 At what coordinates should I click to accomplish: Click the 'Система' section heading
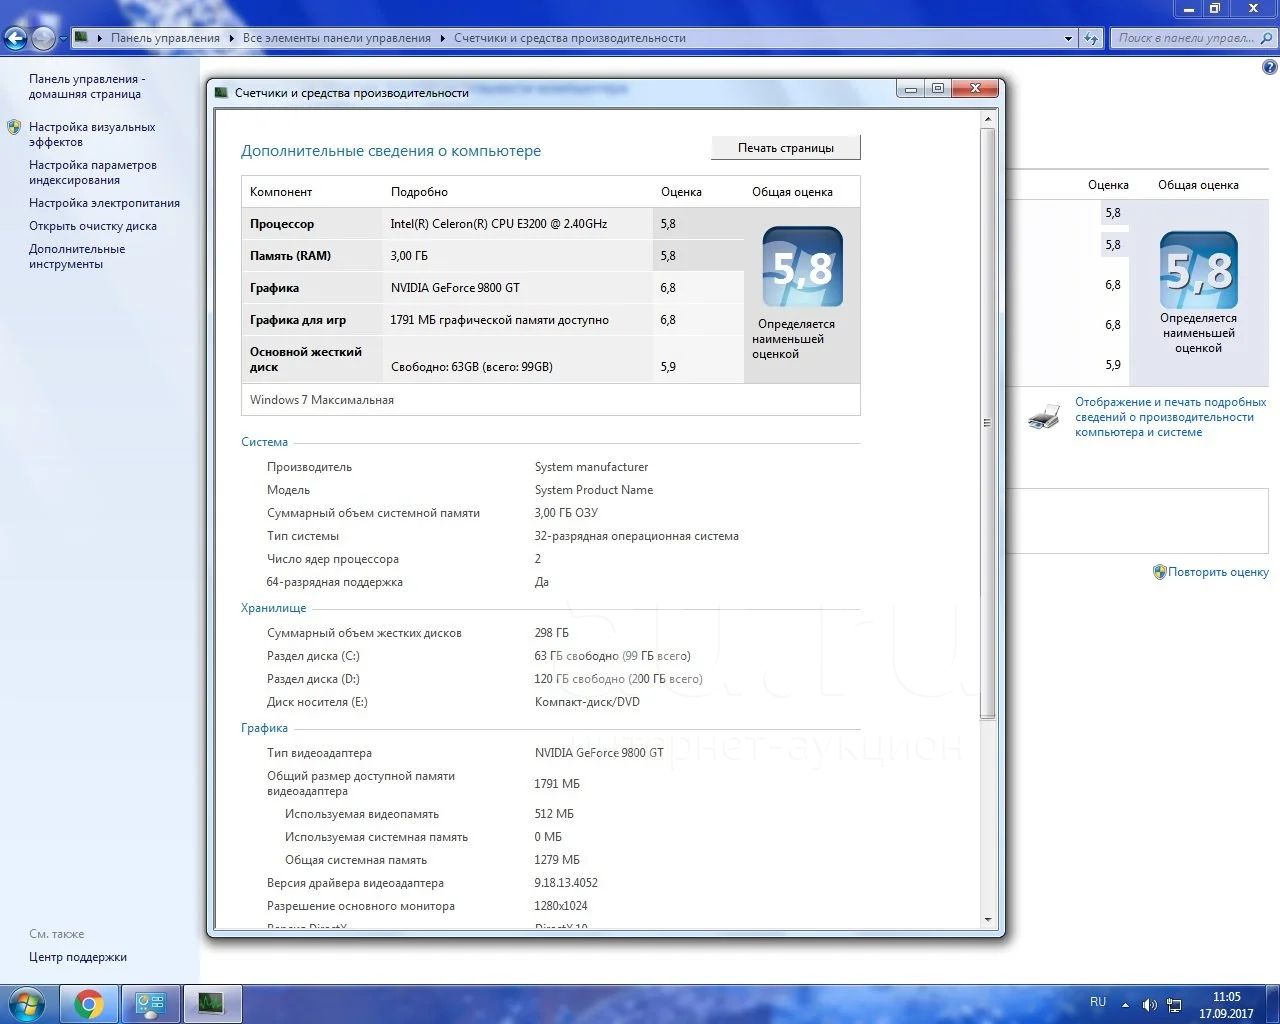(264, 442)
